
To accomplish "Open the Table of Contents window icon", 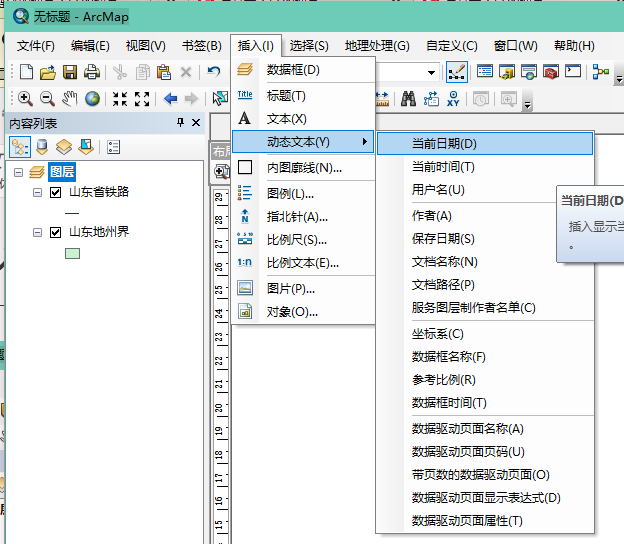I will 485,72.
